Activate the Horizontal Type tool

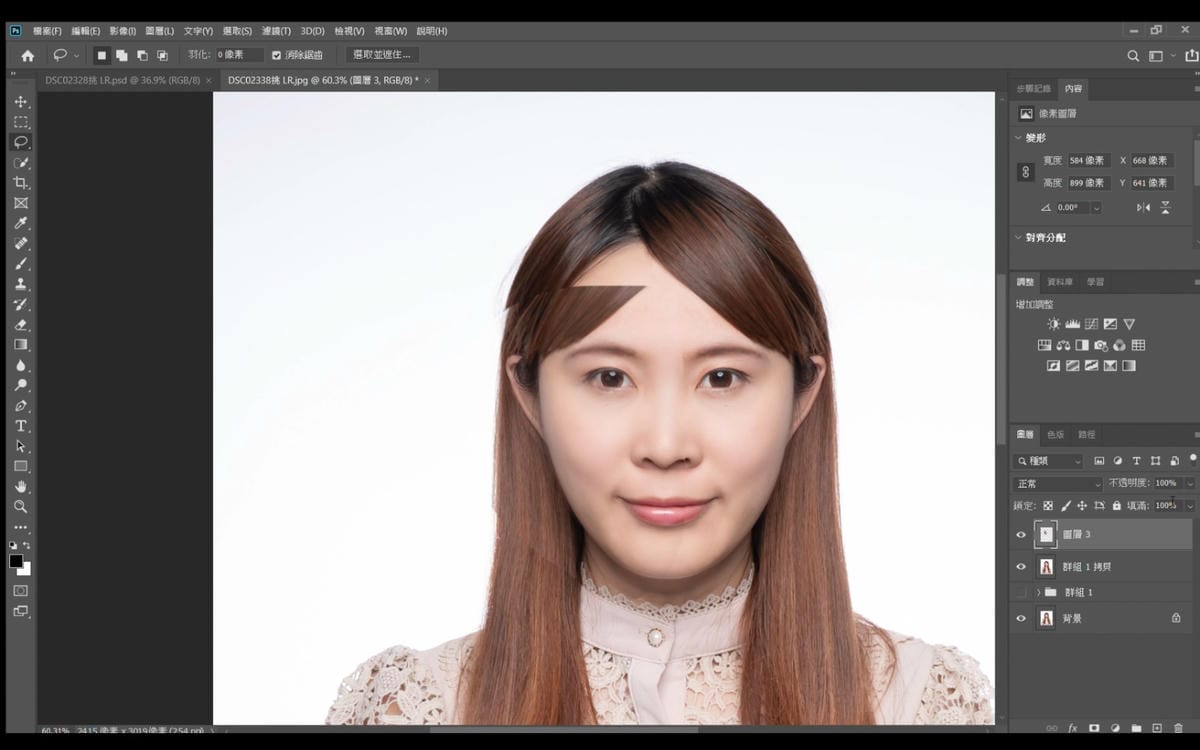click(x=20, y=426)
